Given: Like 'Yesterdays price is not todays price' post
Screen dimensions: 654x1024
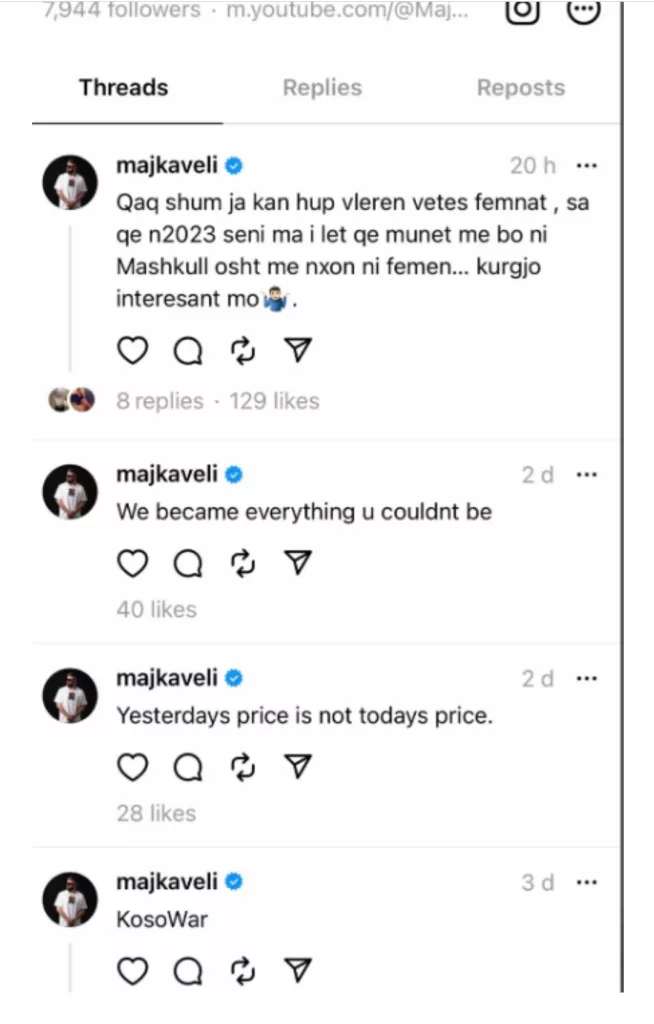Looking at the screenshot, I should tap(133, 767).
